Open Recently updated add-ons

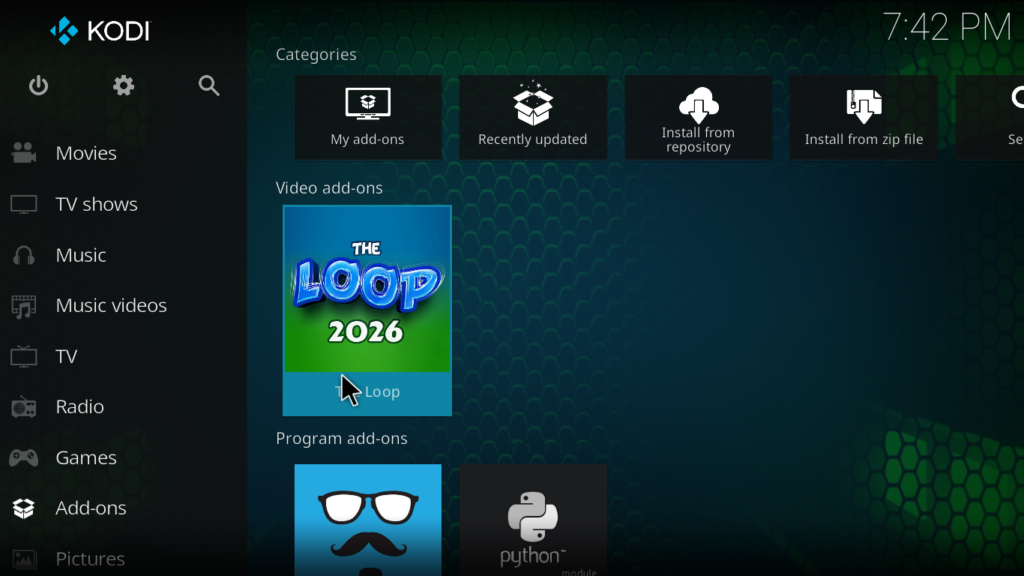[533, 117]
